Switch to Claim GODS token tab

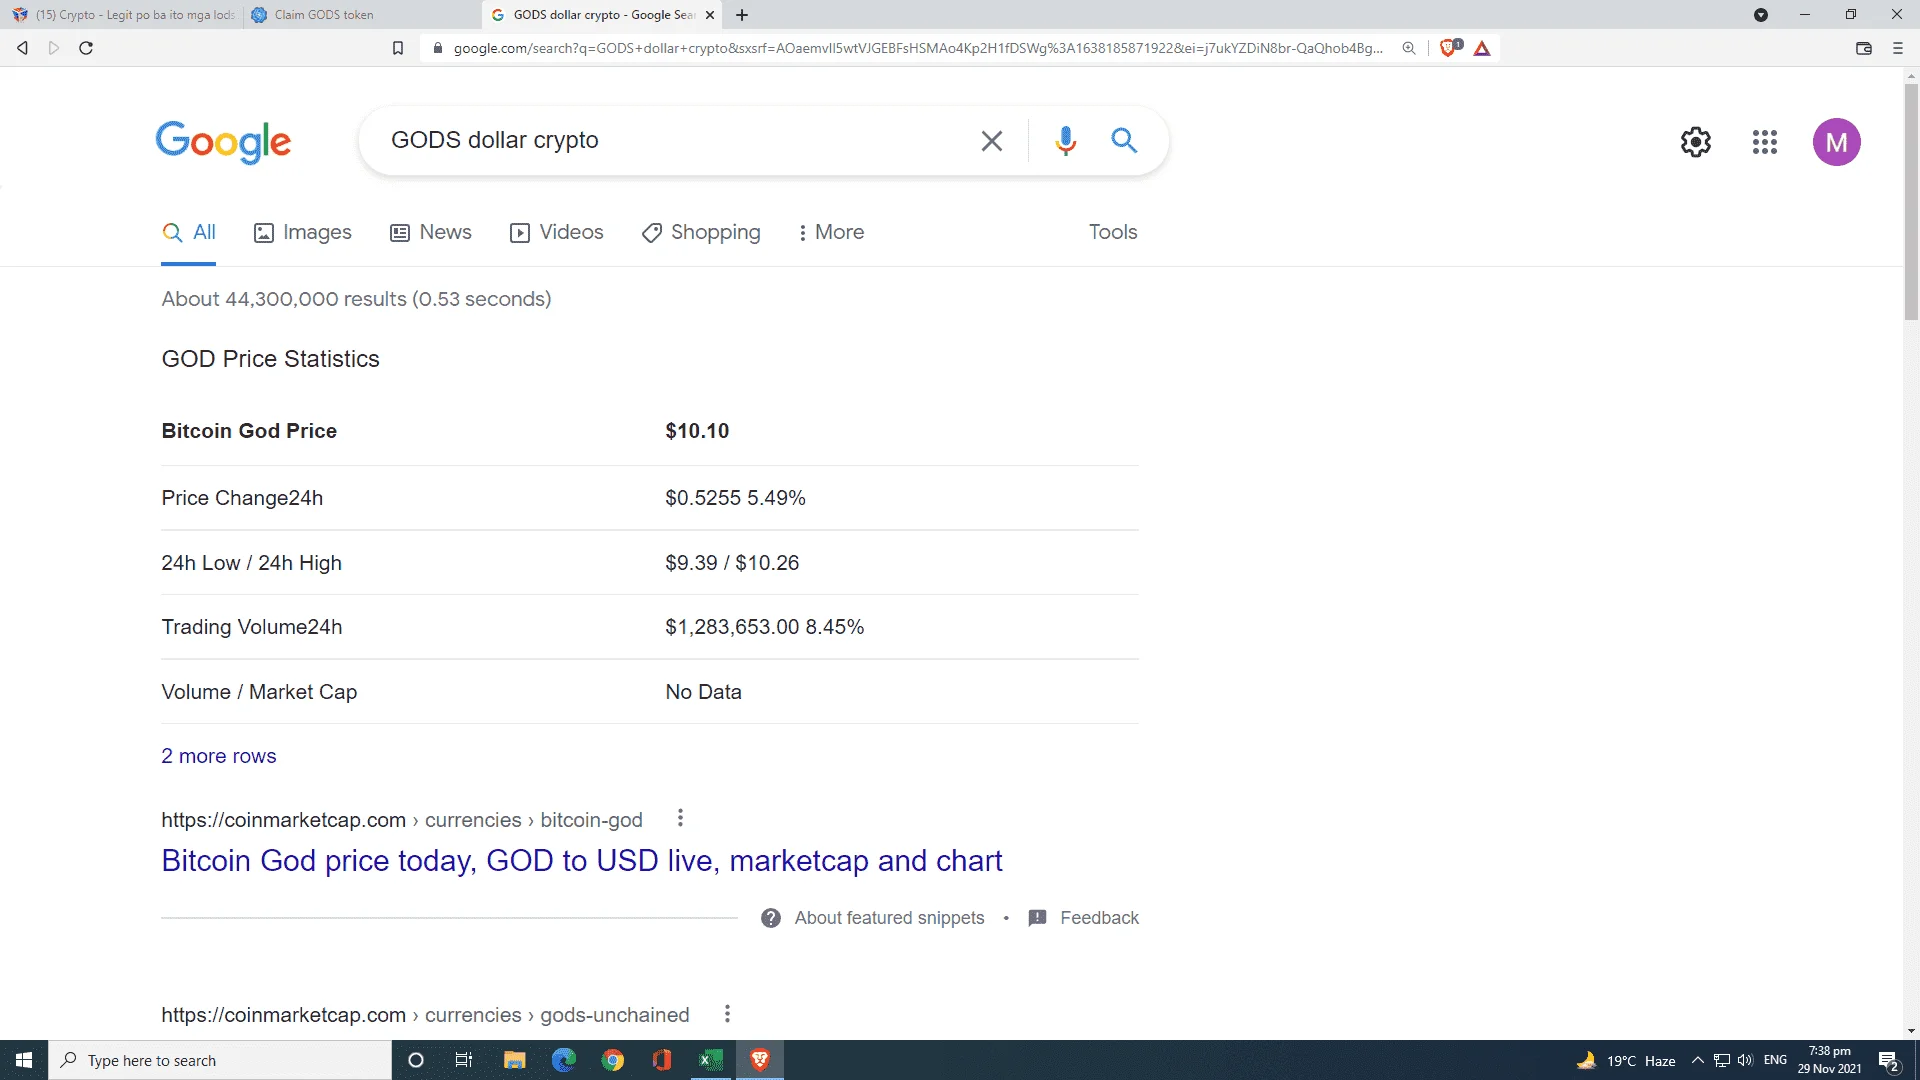pos(361,15)
